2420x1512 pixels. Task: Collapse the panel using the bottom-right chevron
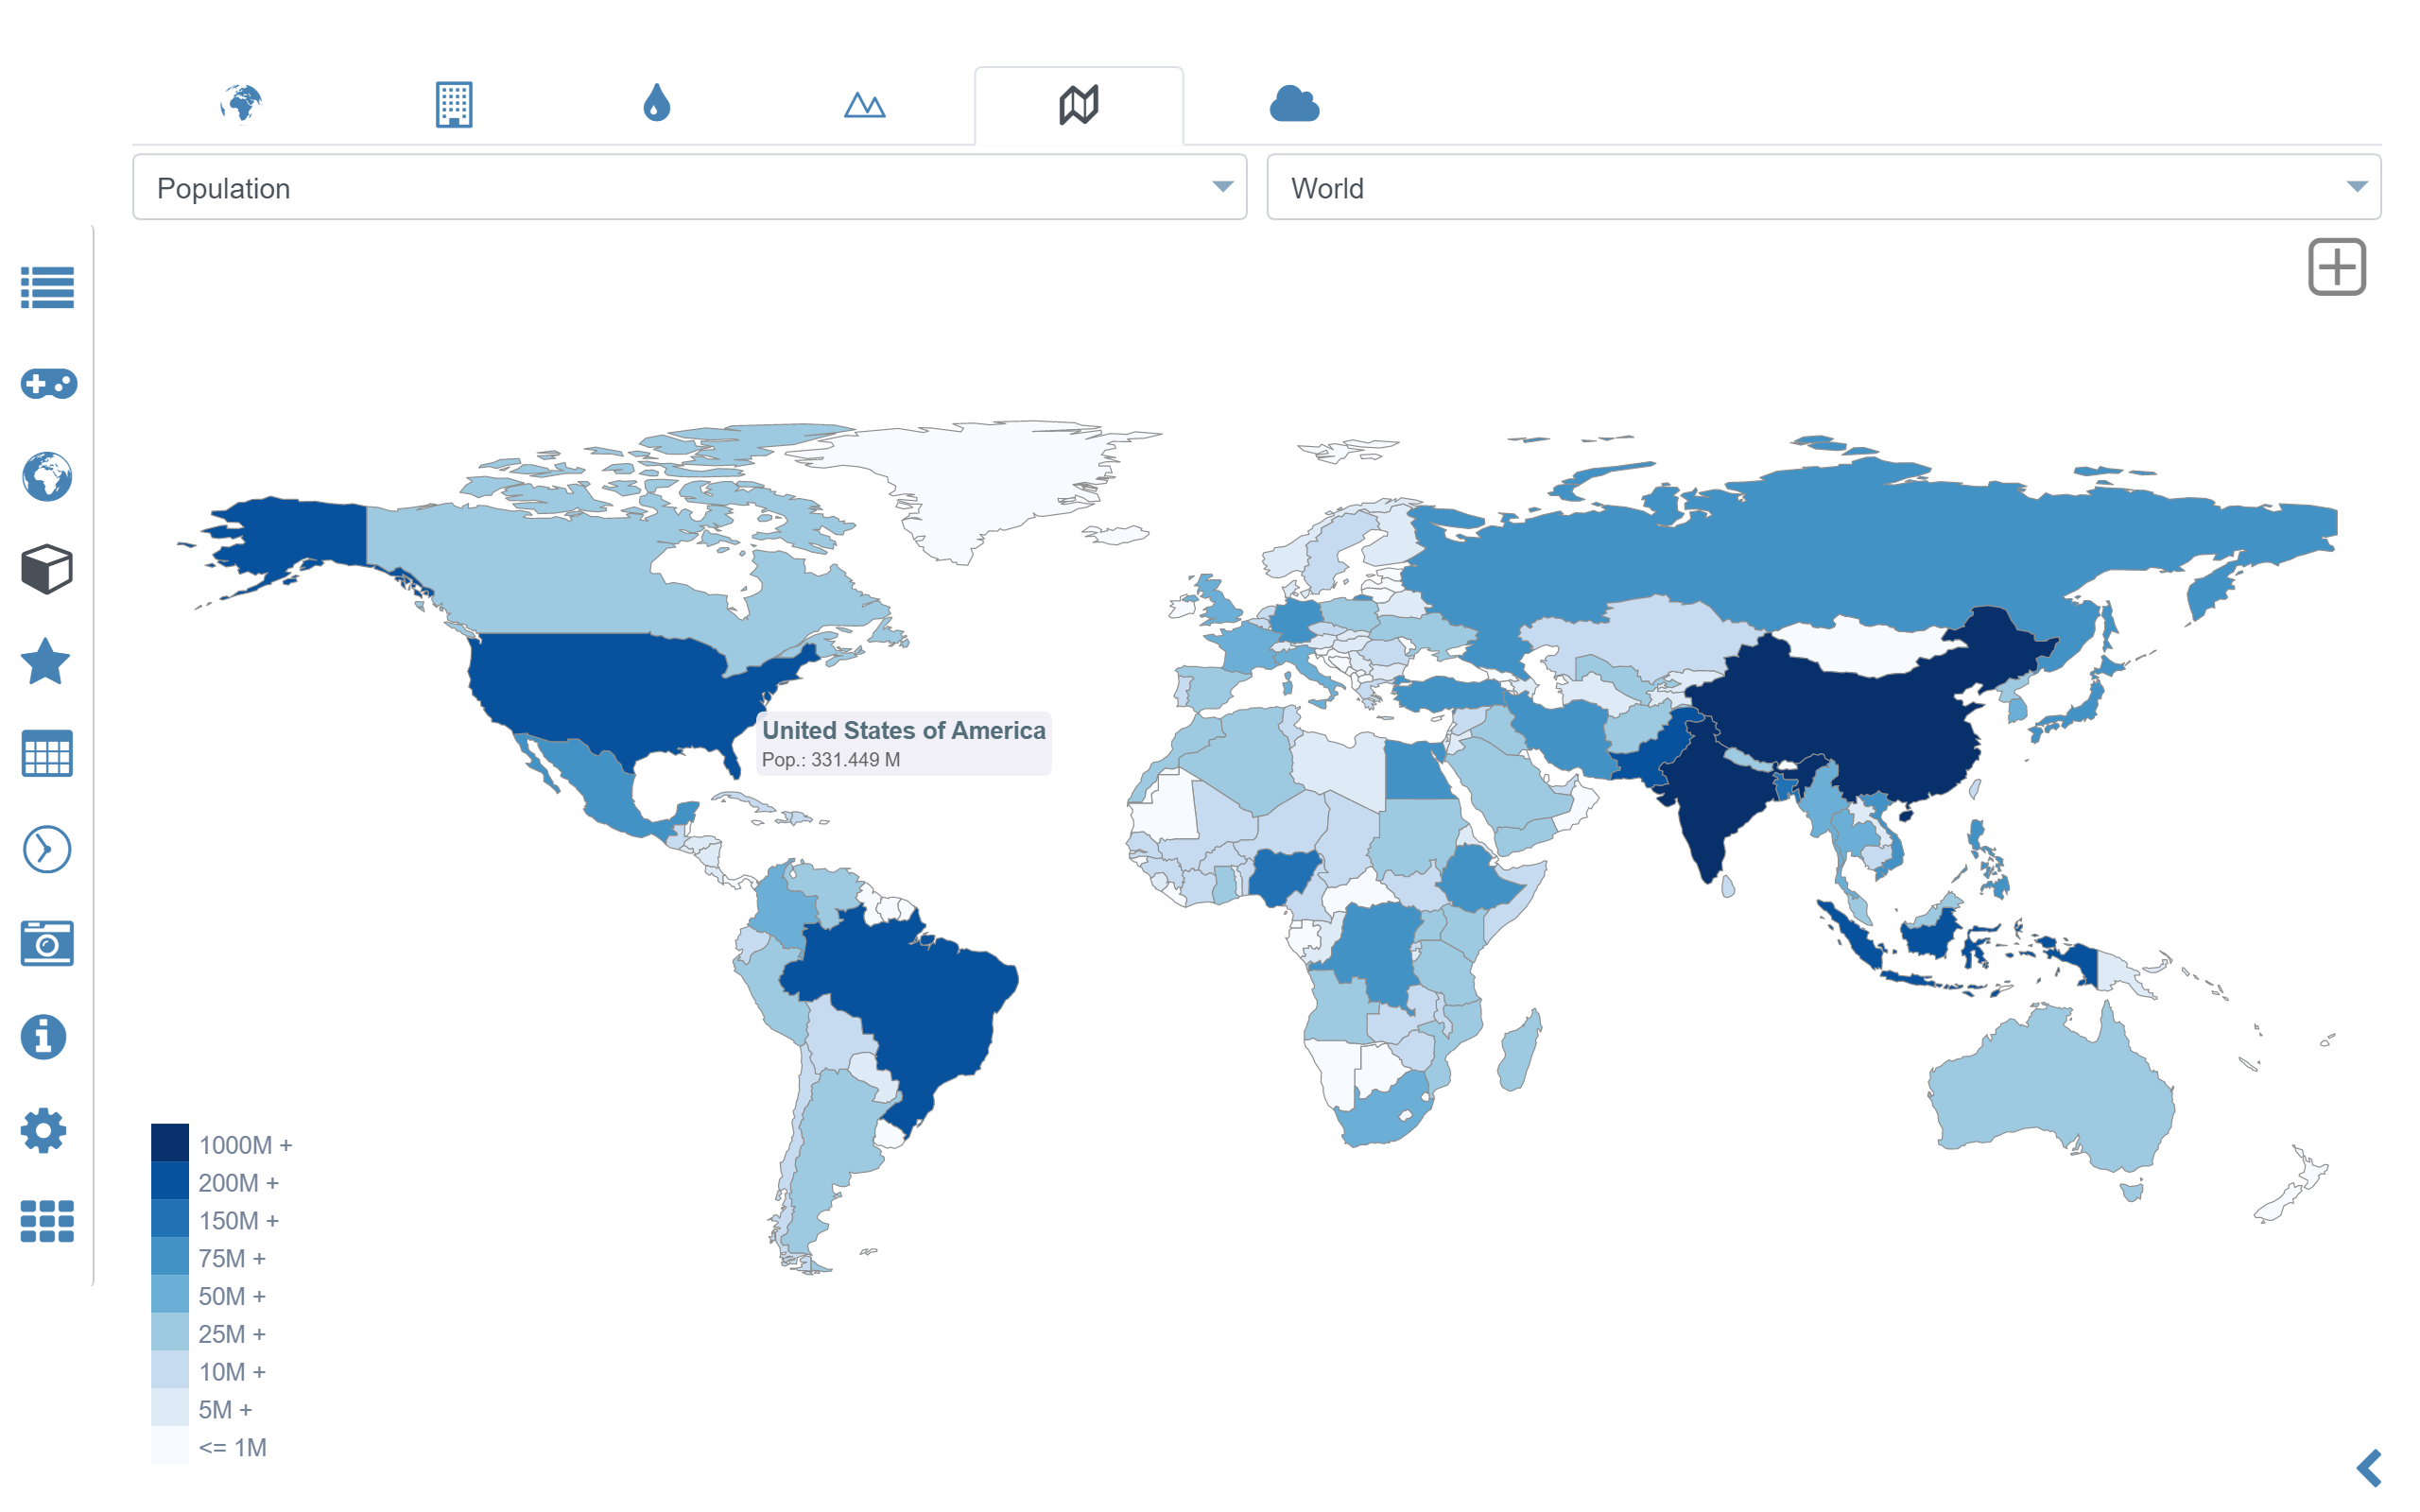(2368, 1468)
